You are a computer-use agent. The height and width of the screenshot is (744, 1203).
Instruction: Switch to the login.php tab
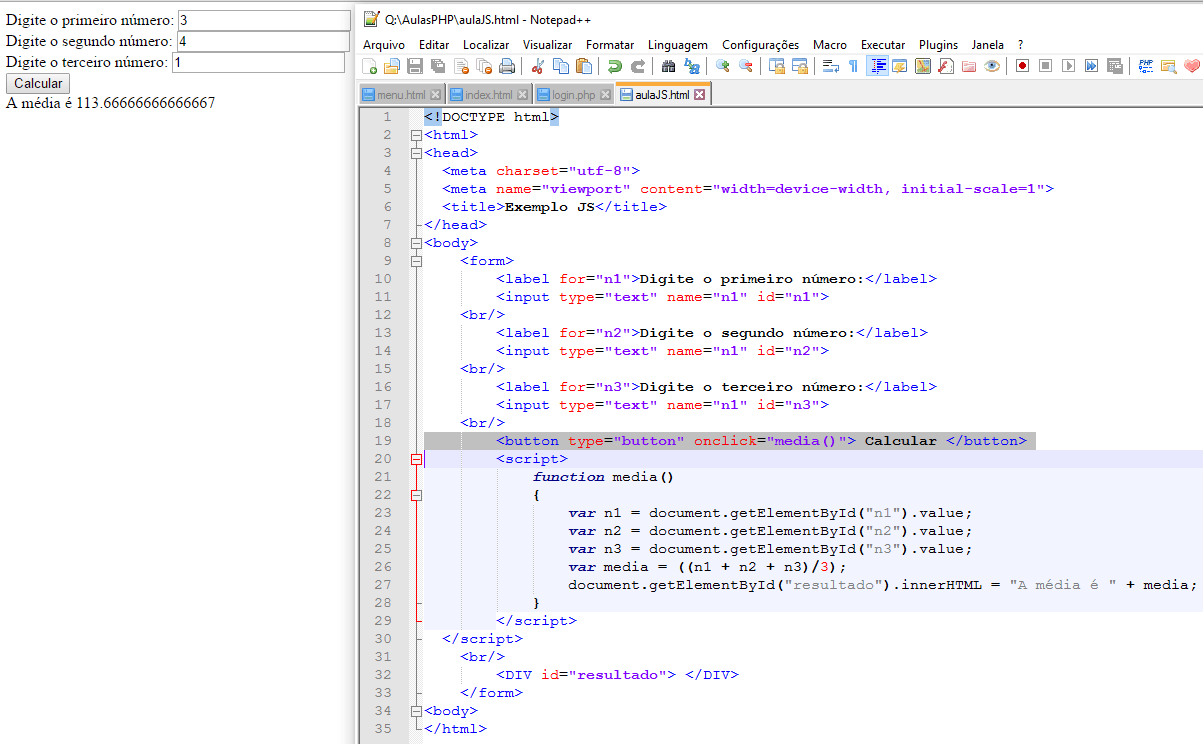coord(573,95)
